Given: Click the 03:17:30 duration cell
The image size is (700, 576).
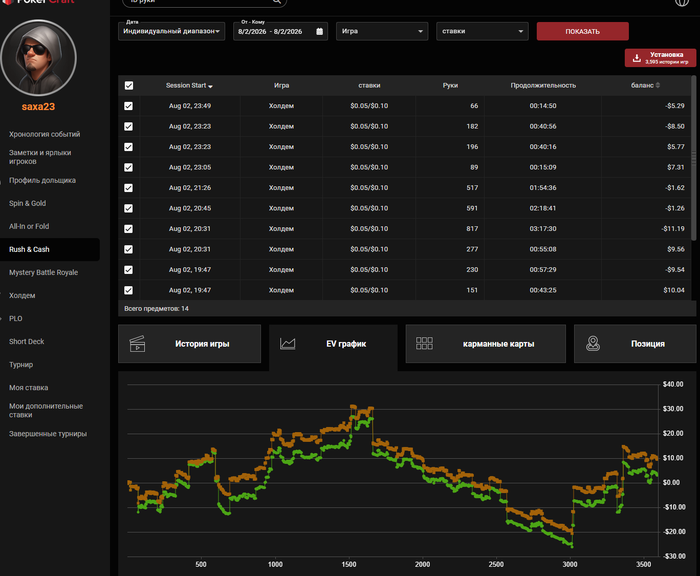Looking at the screenshot, I should [543, 229].
